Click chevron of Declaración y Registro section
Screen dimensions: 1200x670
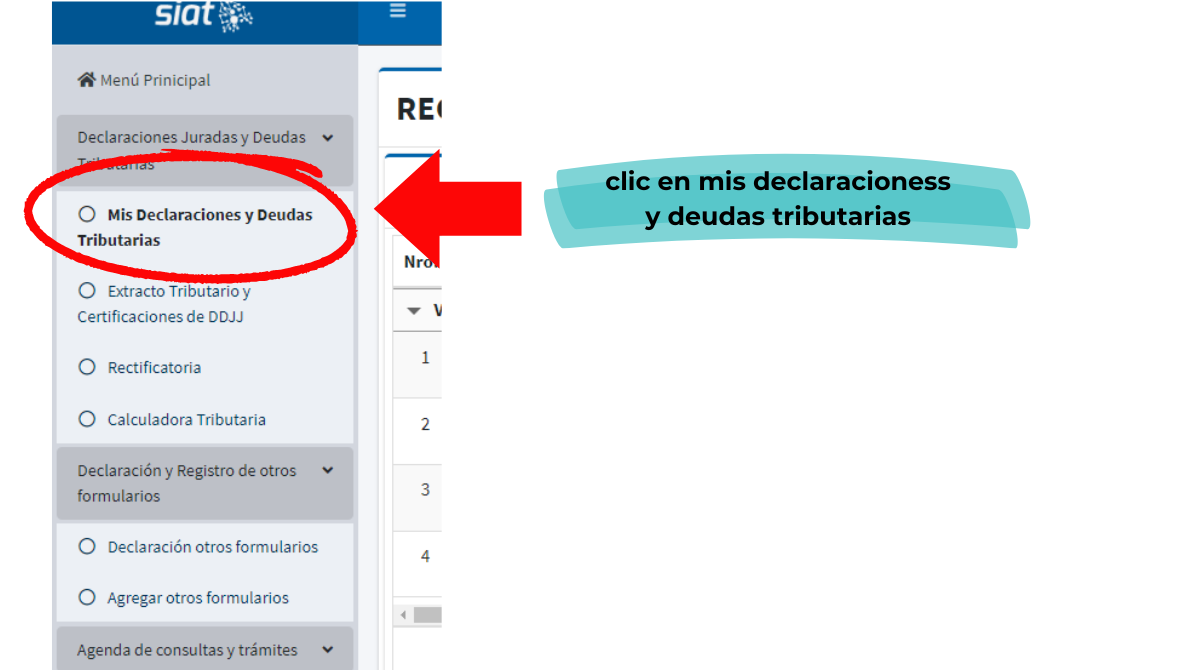[x=328, y=470]
